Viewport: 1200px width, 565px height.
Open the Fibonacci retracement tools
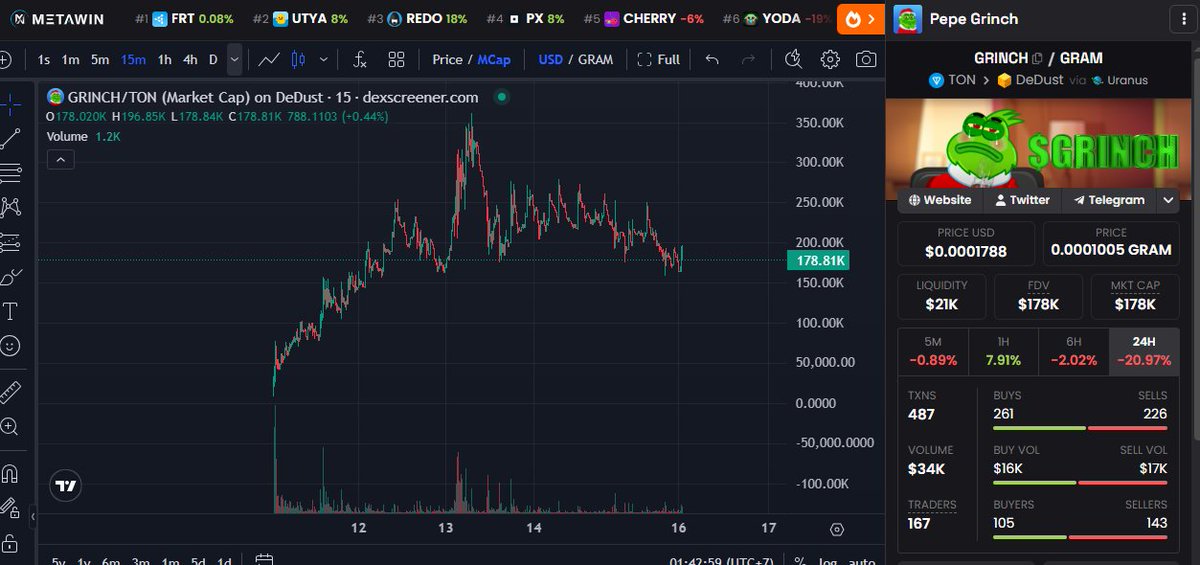pyautogui.click(x=9, y=173)
